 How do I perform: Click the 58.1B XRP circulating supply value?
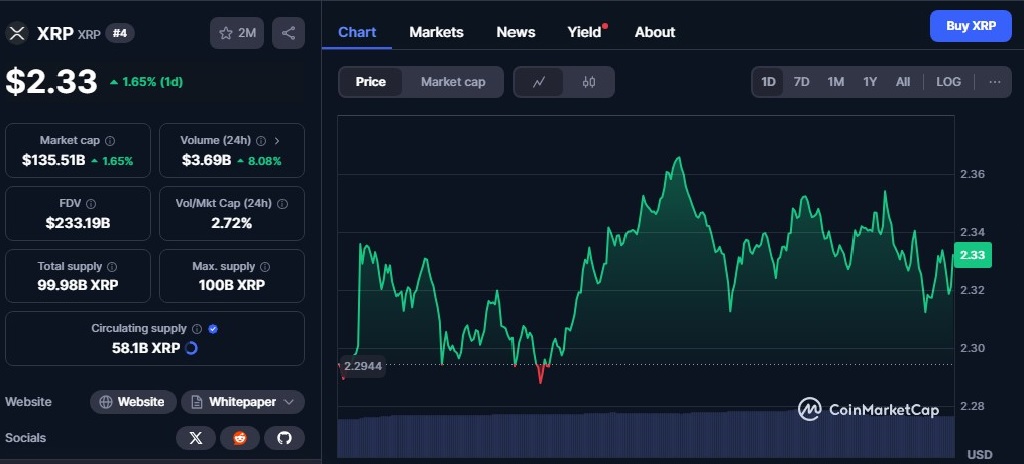coord(146,348)
